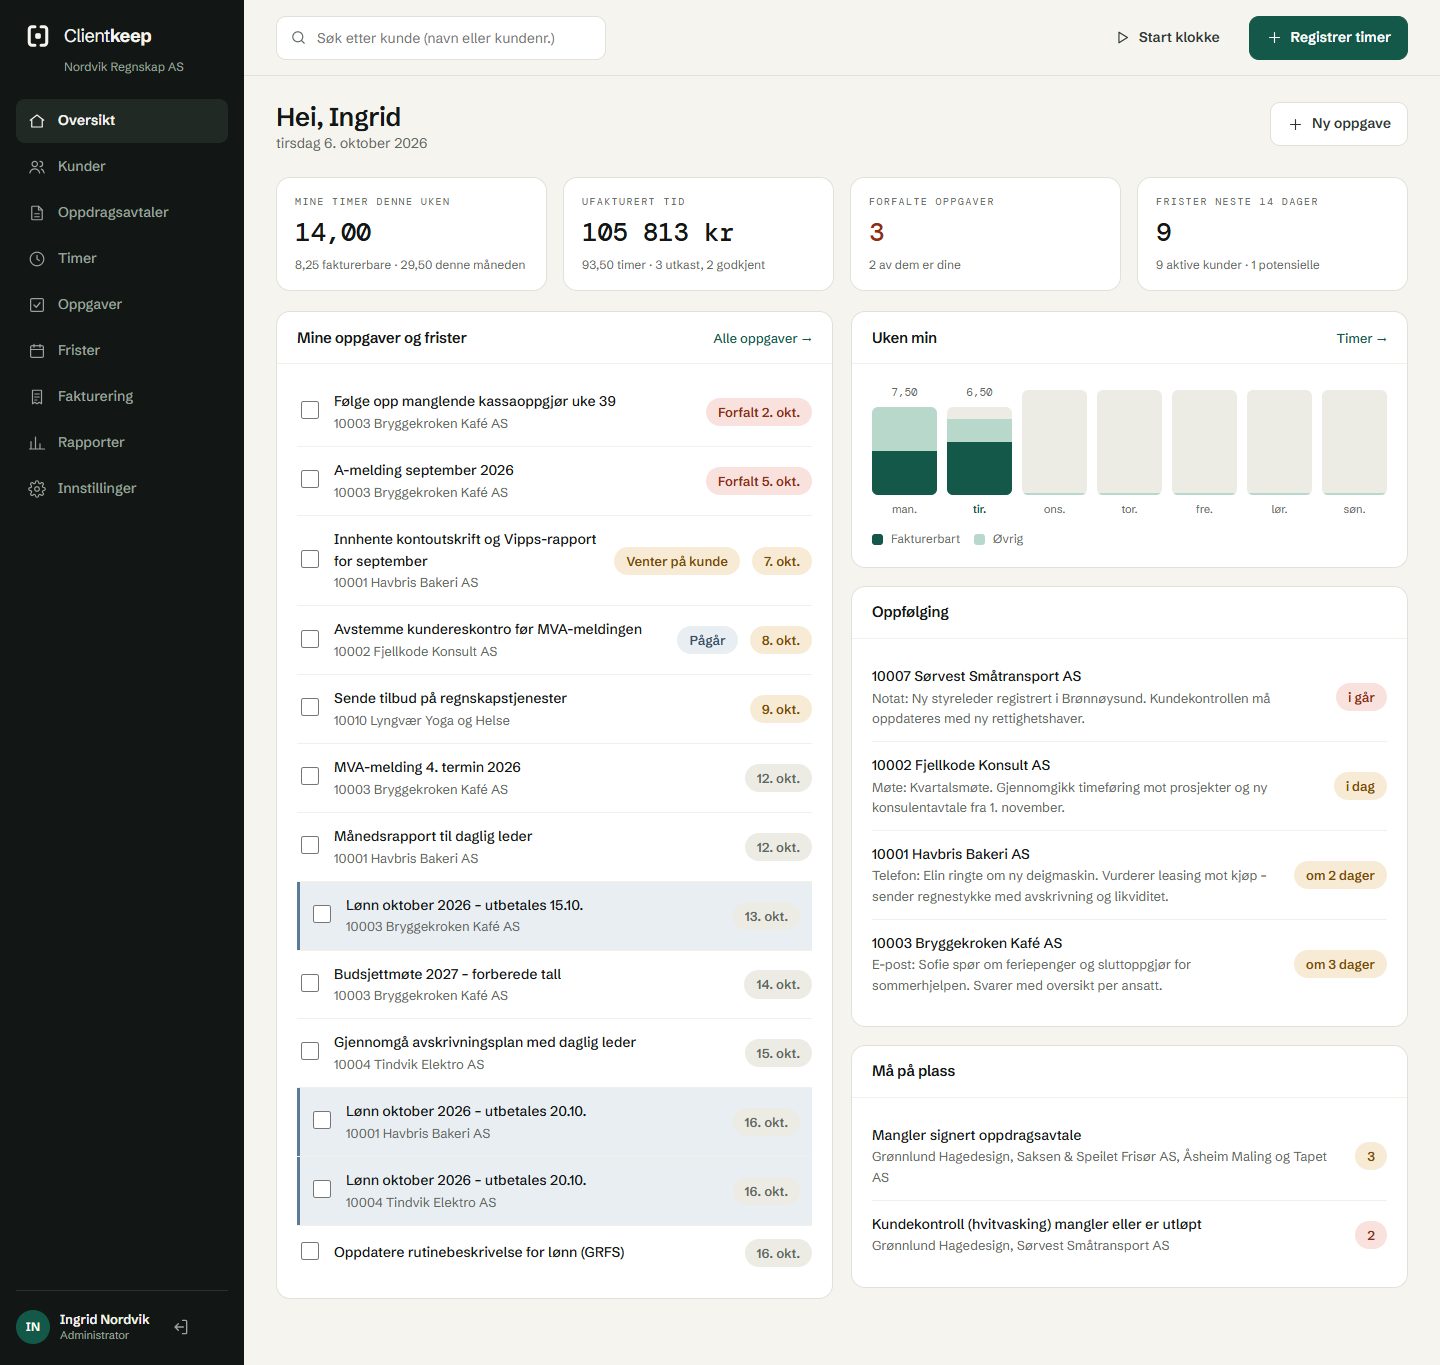Select Rapporter in the sidebar
Viewport: 1440px width, 1365px height.
tap(122, 443)
